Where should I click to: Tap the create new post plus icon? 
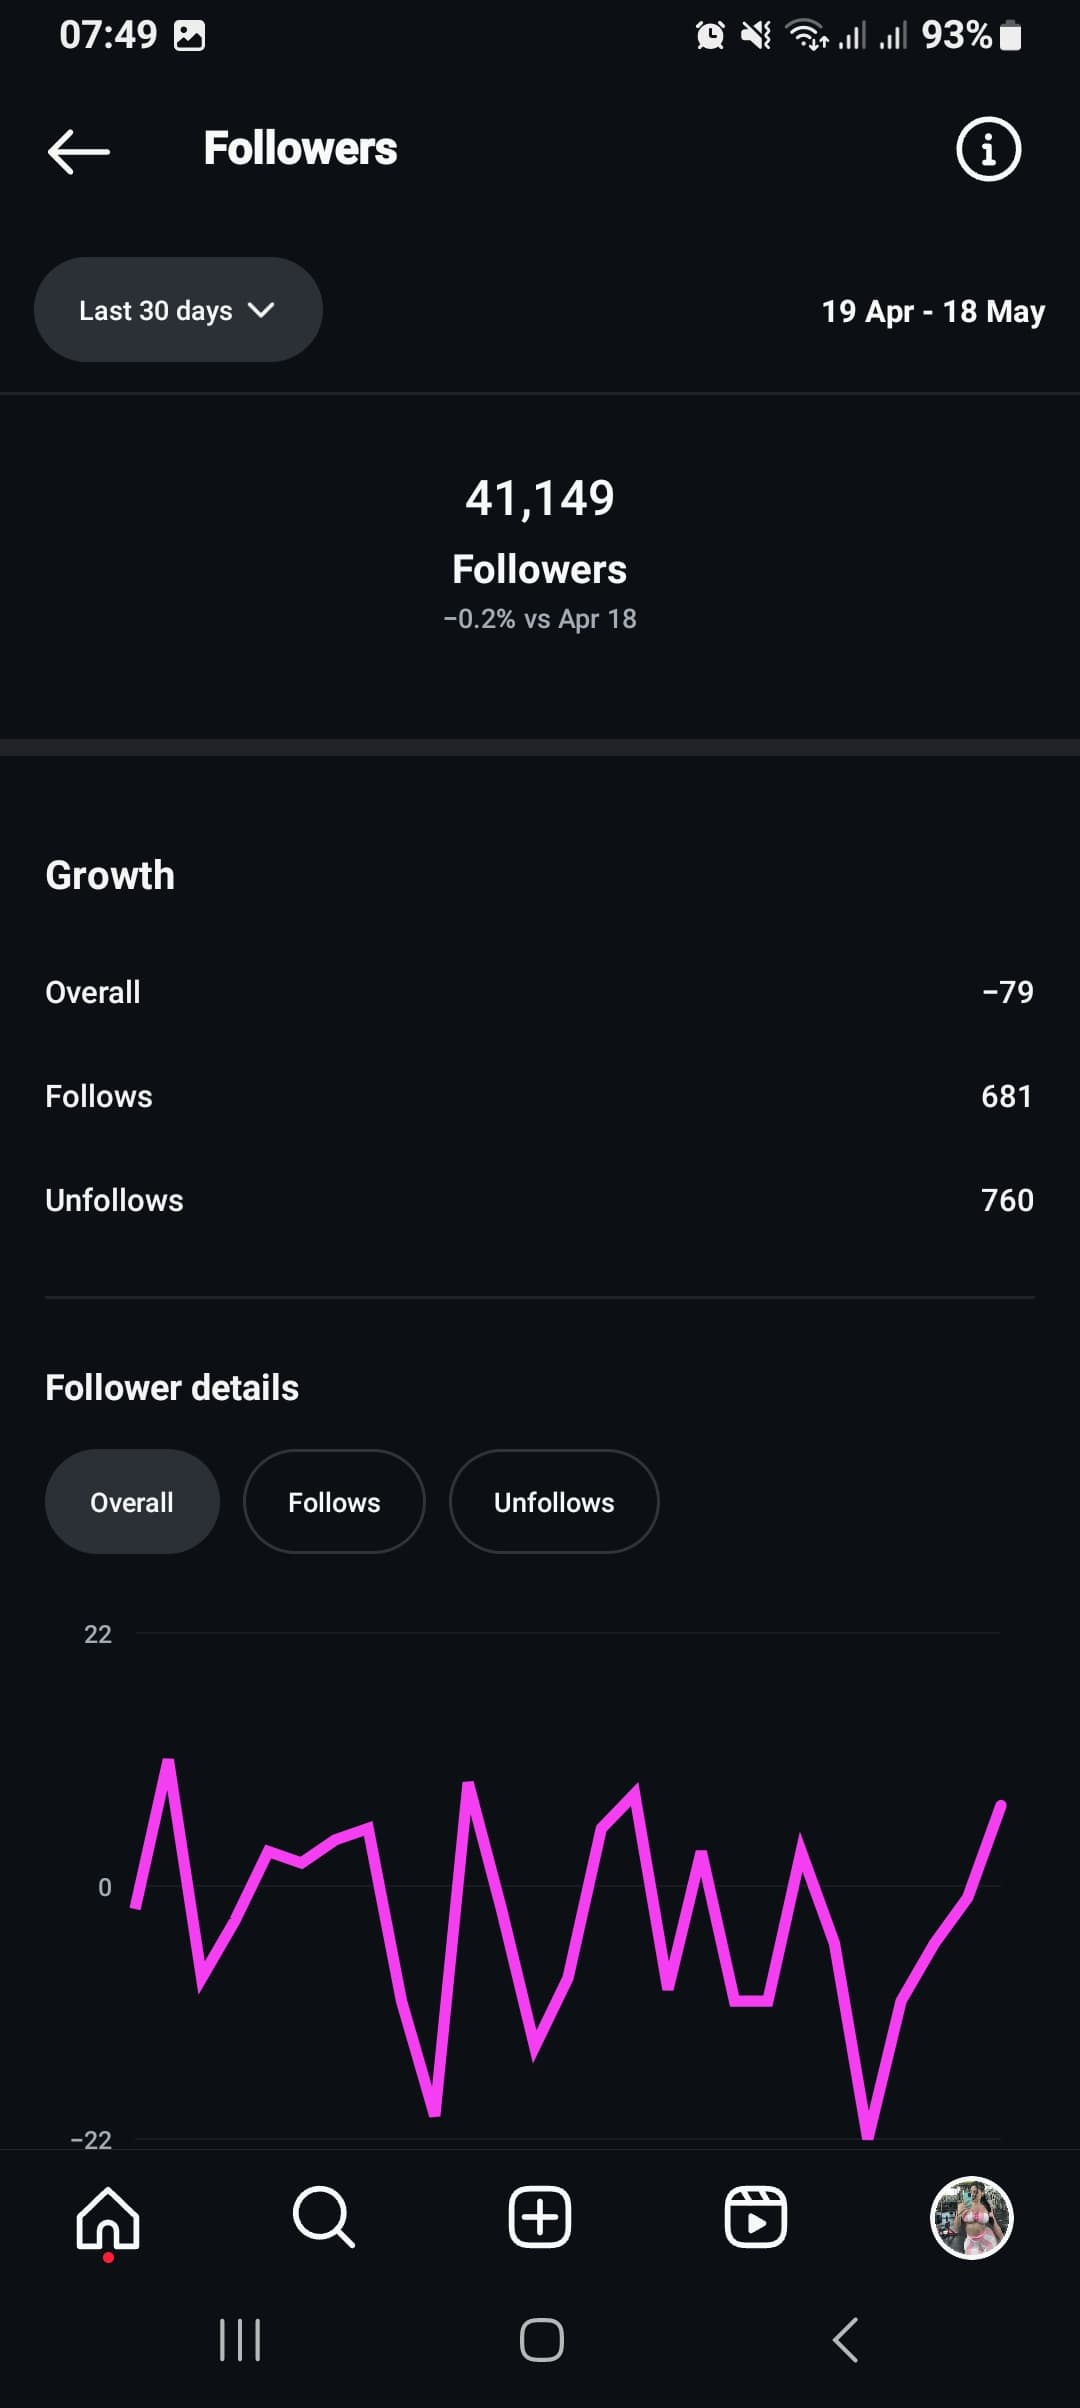click(x=540, y=2217)
